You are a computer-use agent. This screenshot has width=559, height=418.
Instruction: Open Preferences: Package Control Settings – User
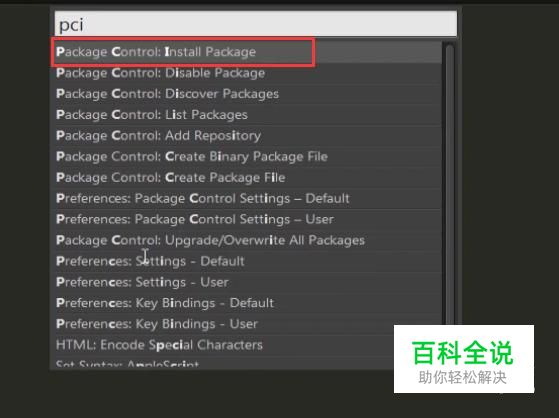point(248,220)
